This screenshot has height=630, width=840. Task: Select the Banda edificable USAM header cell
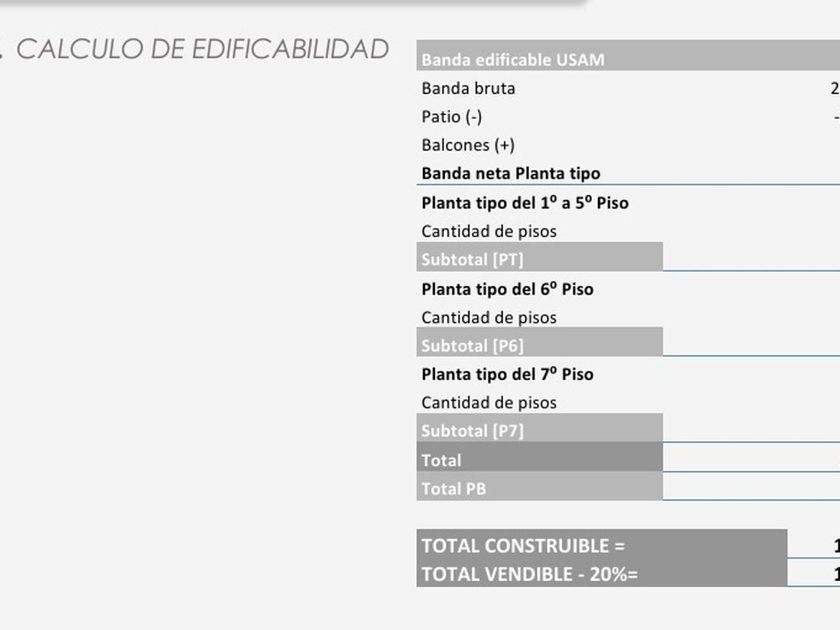(x=512, y=60)
